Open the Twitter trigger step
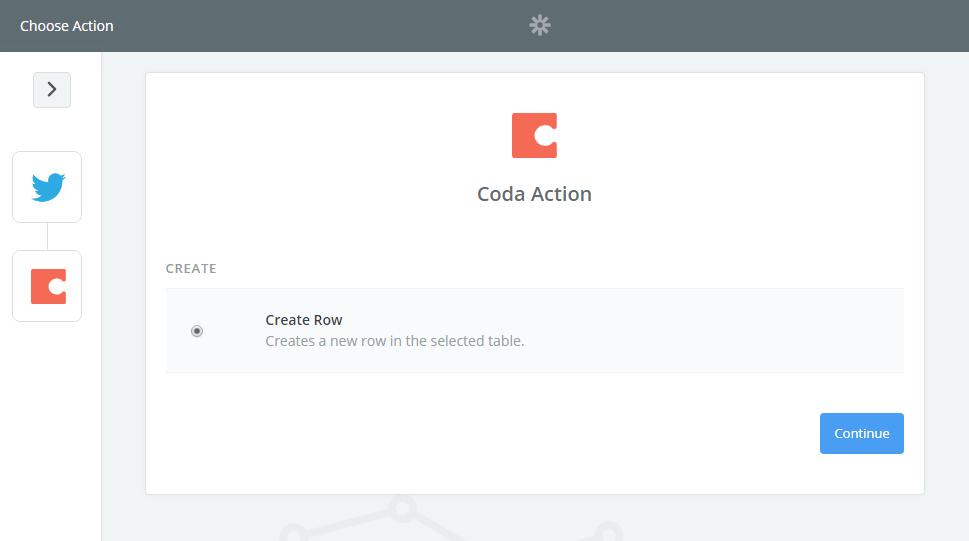The image size is (969, 541). click(47, 187)
